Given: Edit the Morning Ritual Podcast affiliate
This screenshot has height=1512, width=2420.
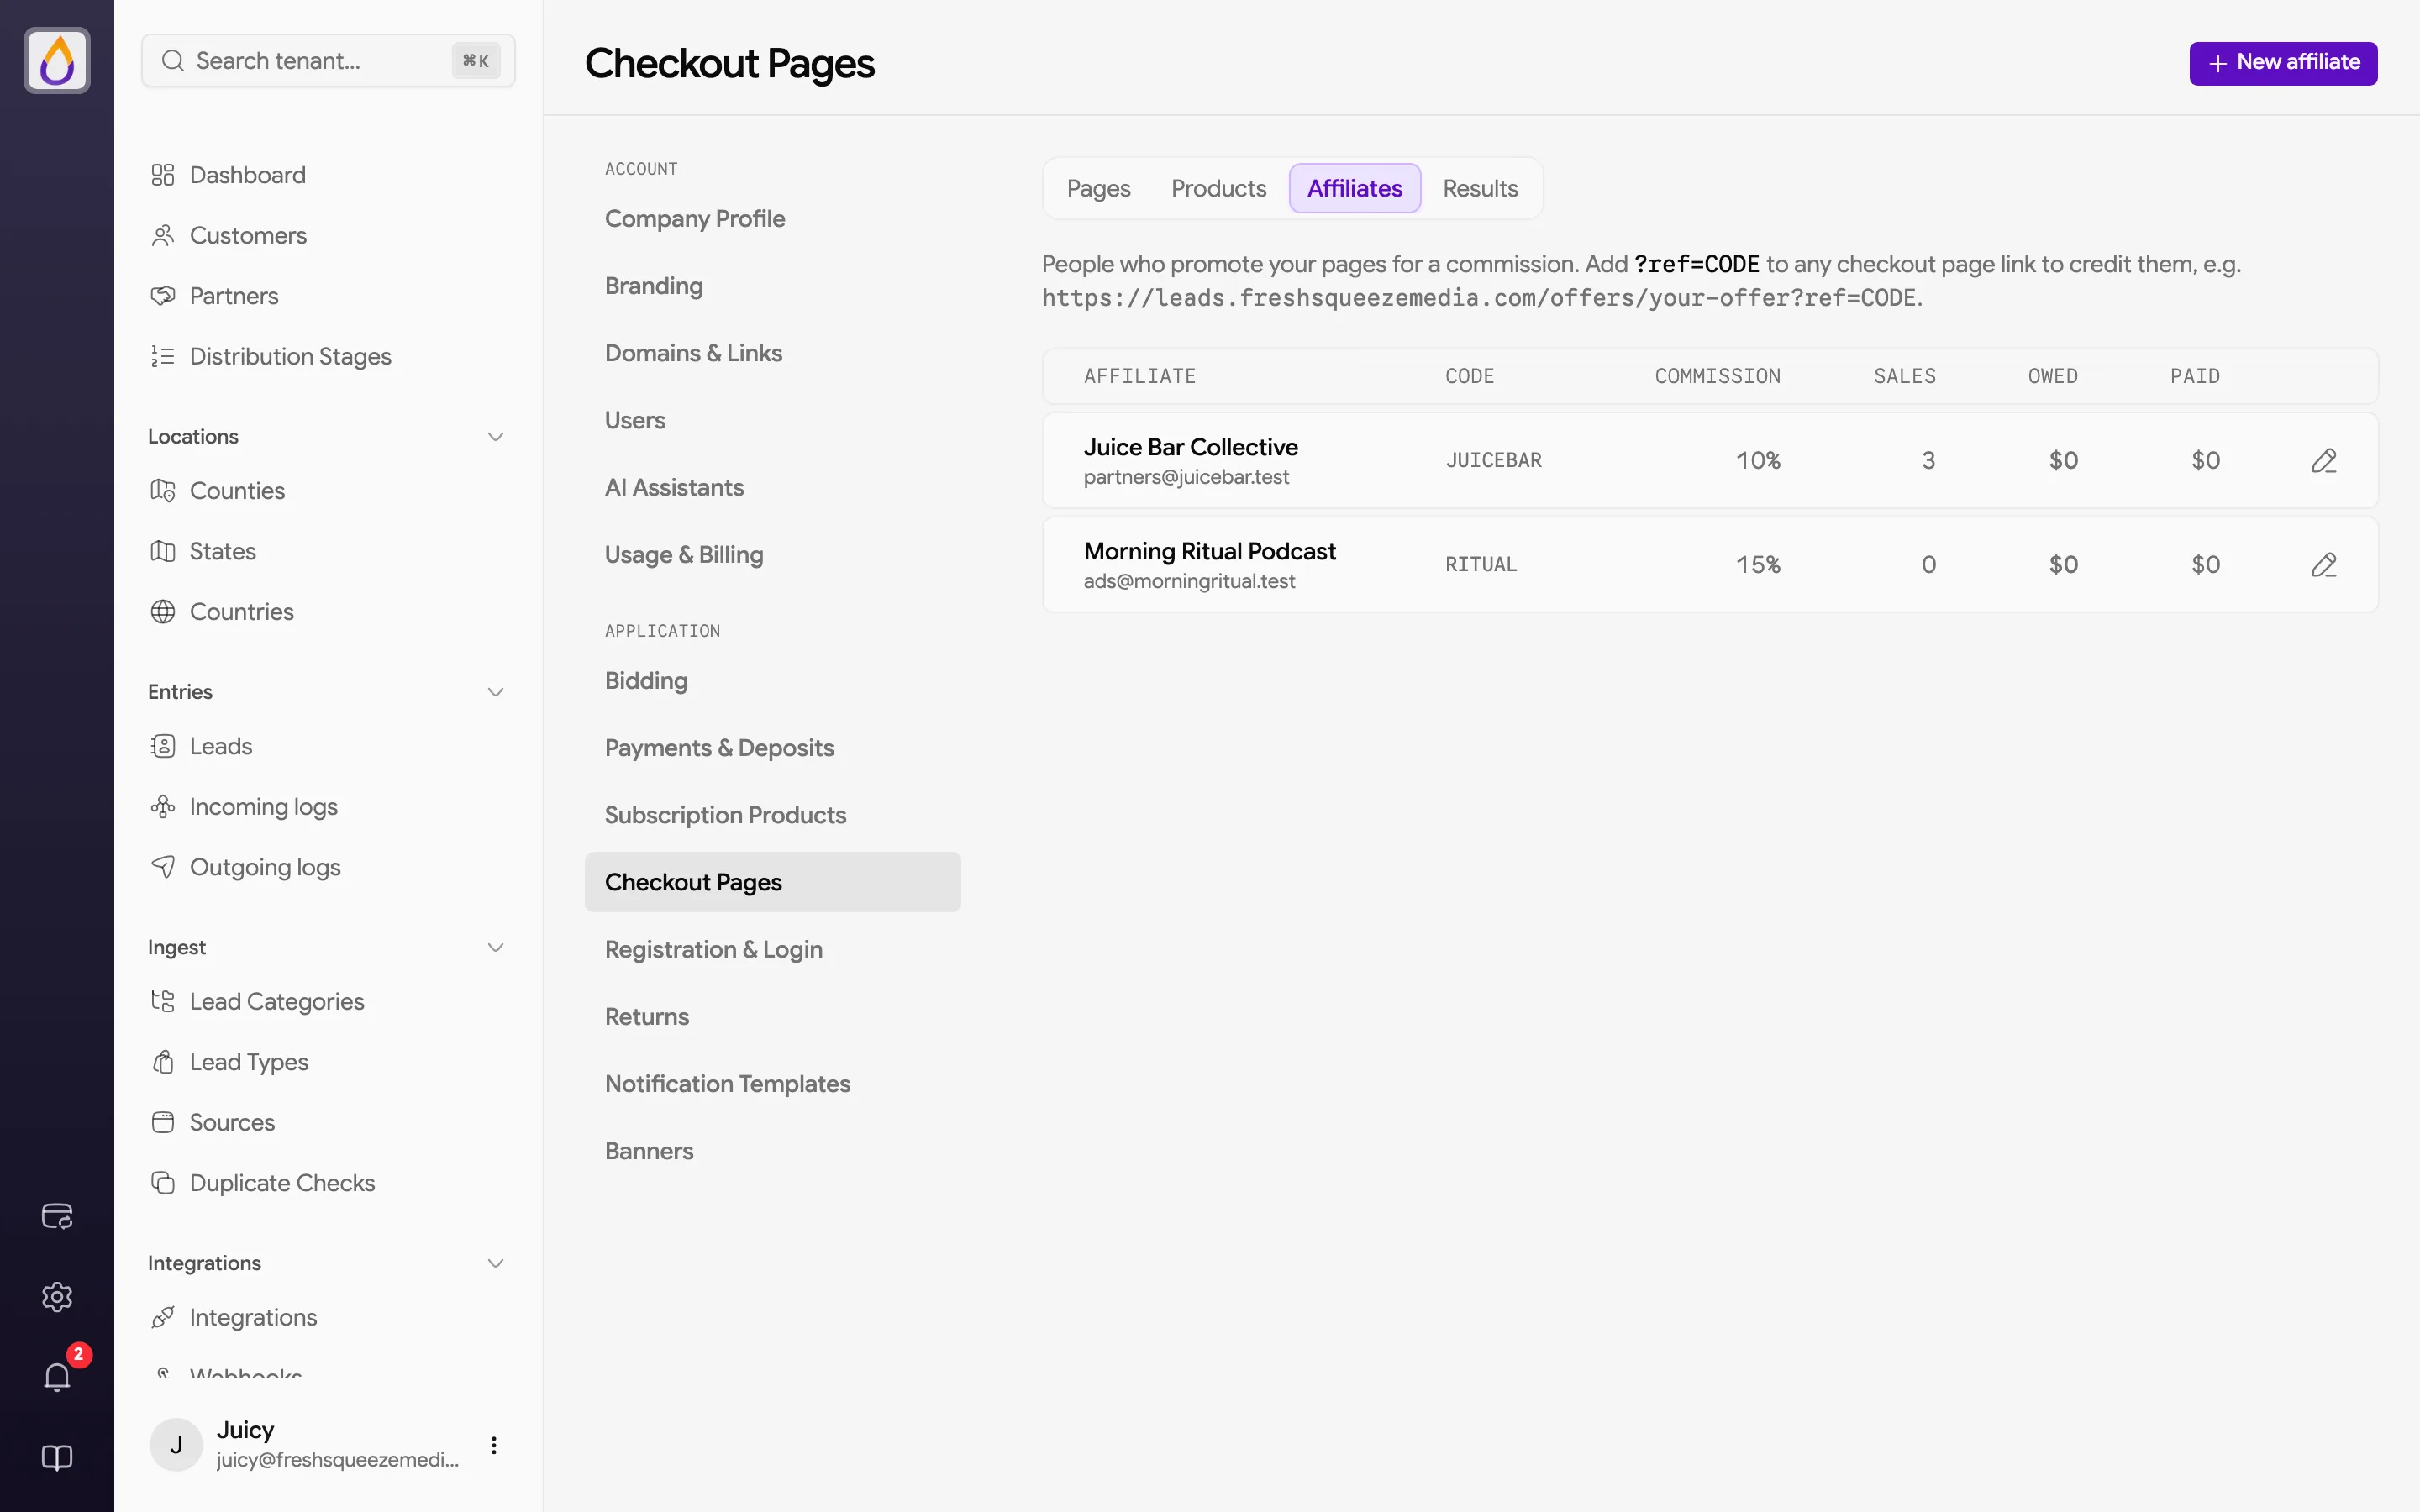Looking at the screenshot, I should [2324, 565].
